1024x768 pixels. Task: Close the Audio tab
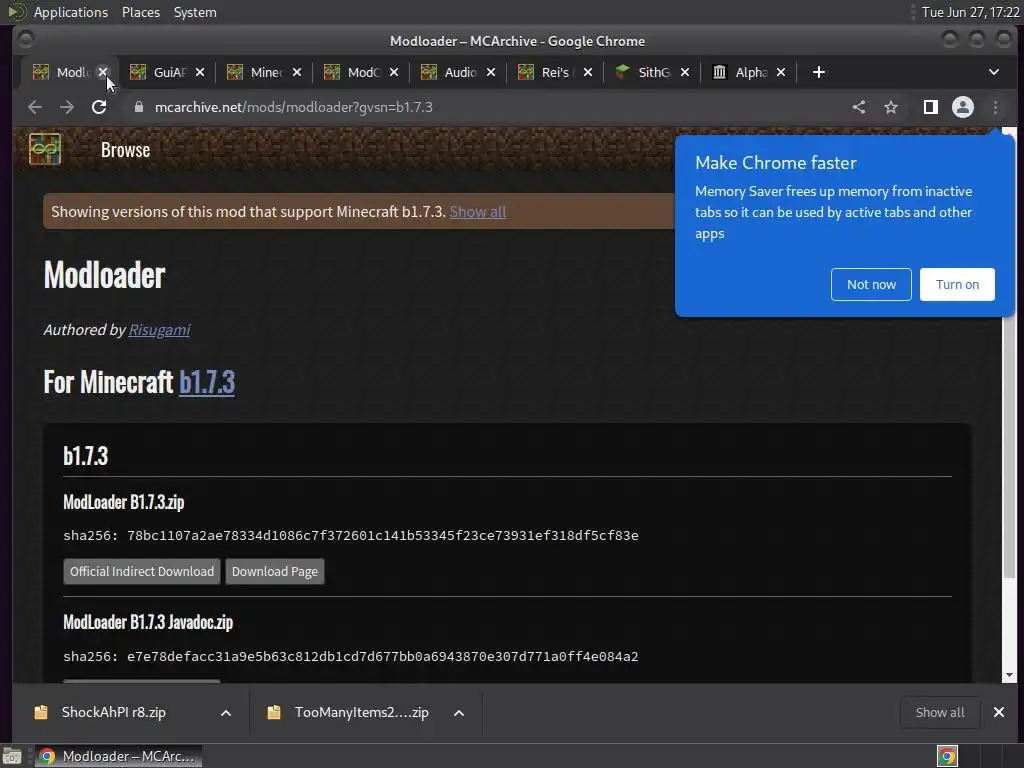[x=490, y=72]
